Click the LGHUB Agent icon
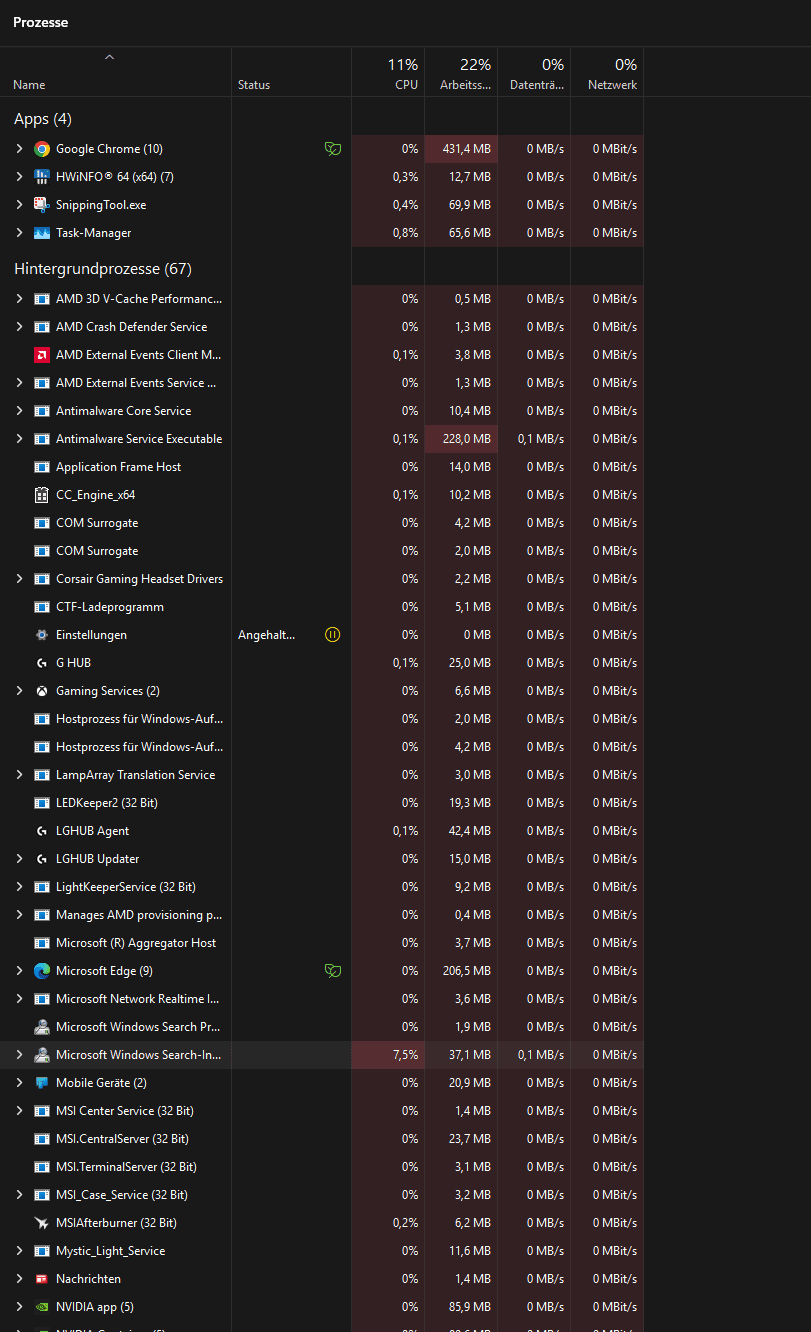Image resolution: width=811 pixels, height=1332 pixels. (42, 831)
